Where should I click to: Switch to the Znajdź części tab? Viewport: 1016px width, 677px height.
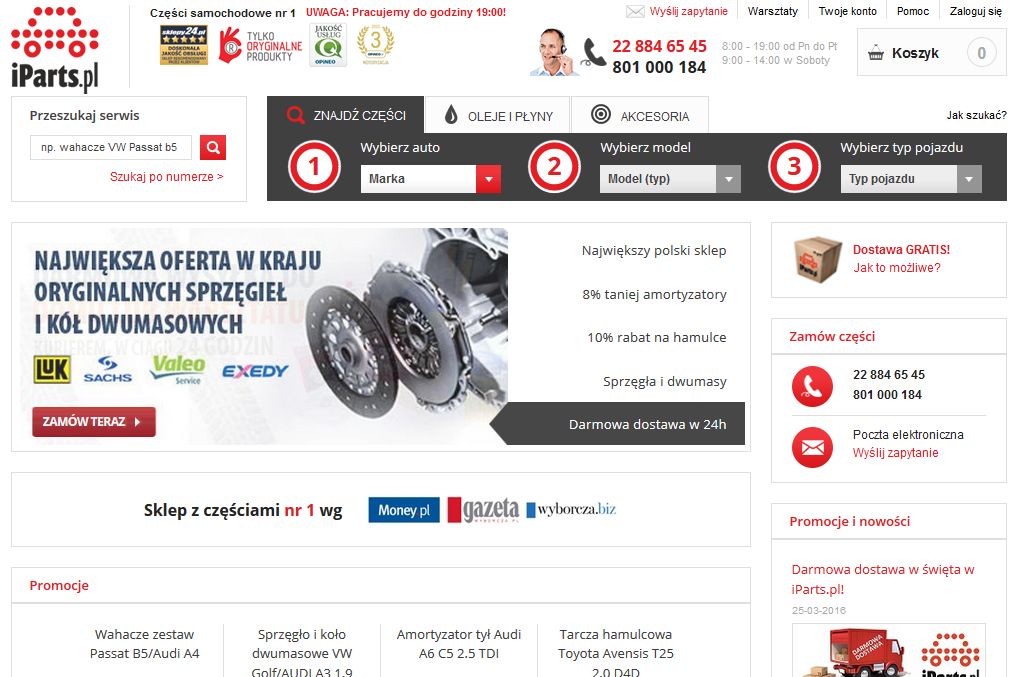345,115
